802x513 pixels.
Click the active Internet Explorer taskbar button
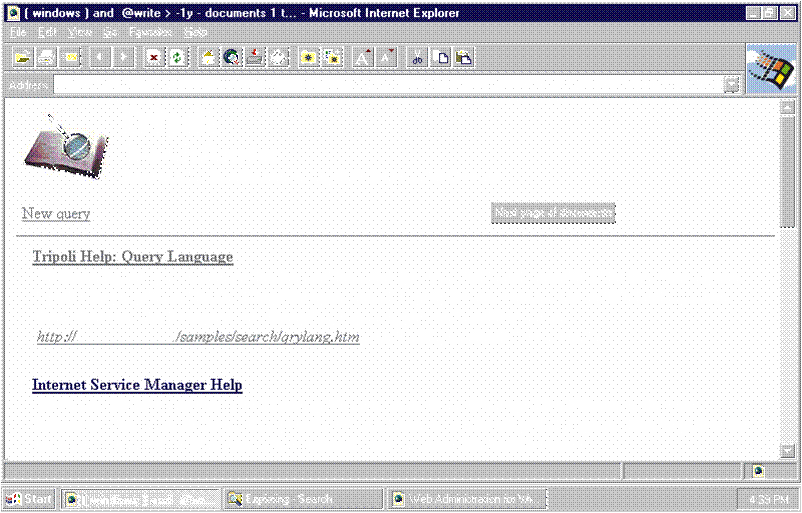[x=141, y=499]
